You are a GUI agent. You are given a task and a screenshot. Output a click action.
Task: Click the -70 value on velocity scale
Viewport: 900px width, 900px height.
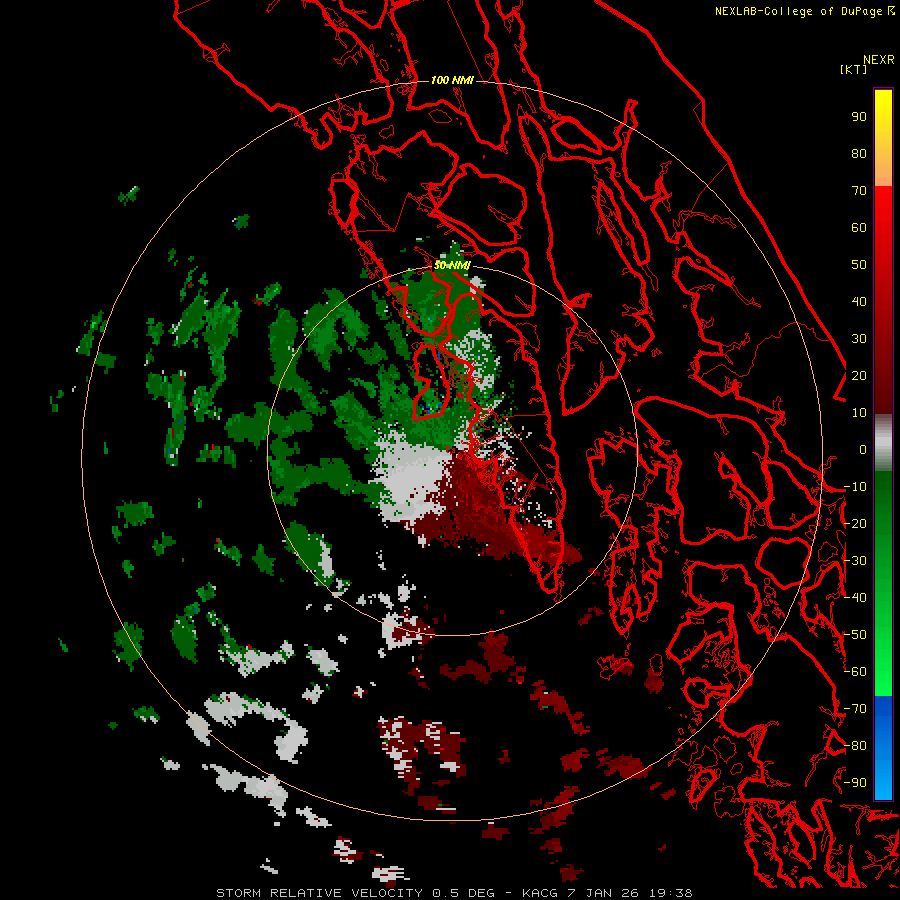[x=855, y=709]
